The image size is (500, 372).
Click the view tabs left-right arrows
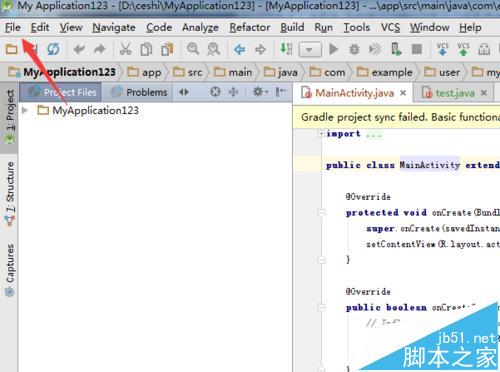[184, 92]
